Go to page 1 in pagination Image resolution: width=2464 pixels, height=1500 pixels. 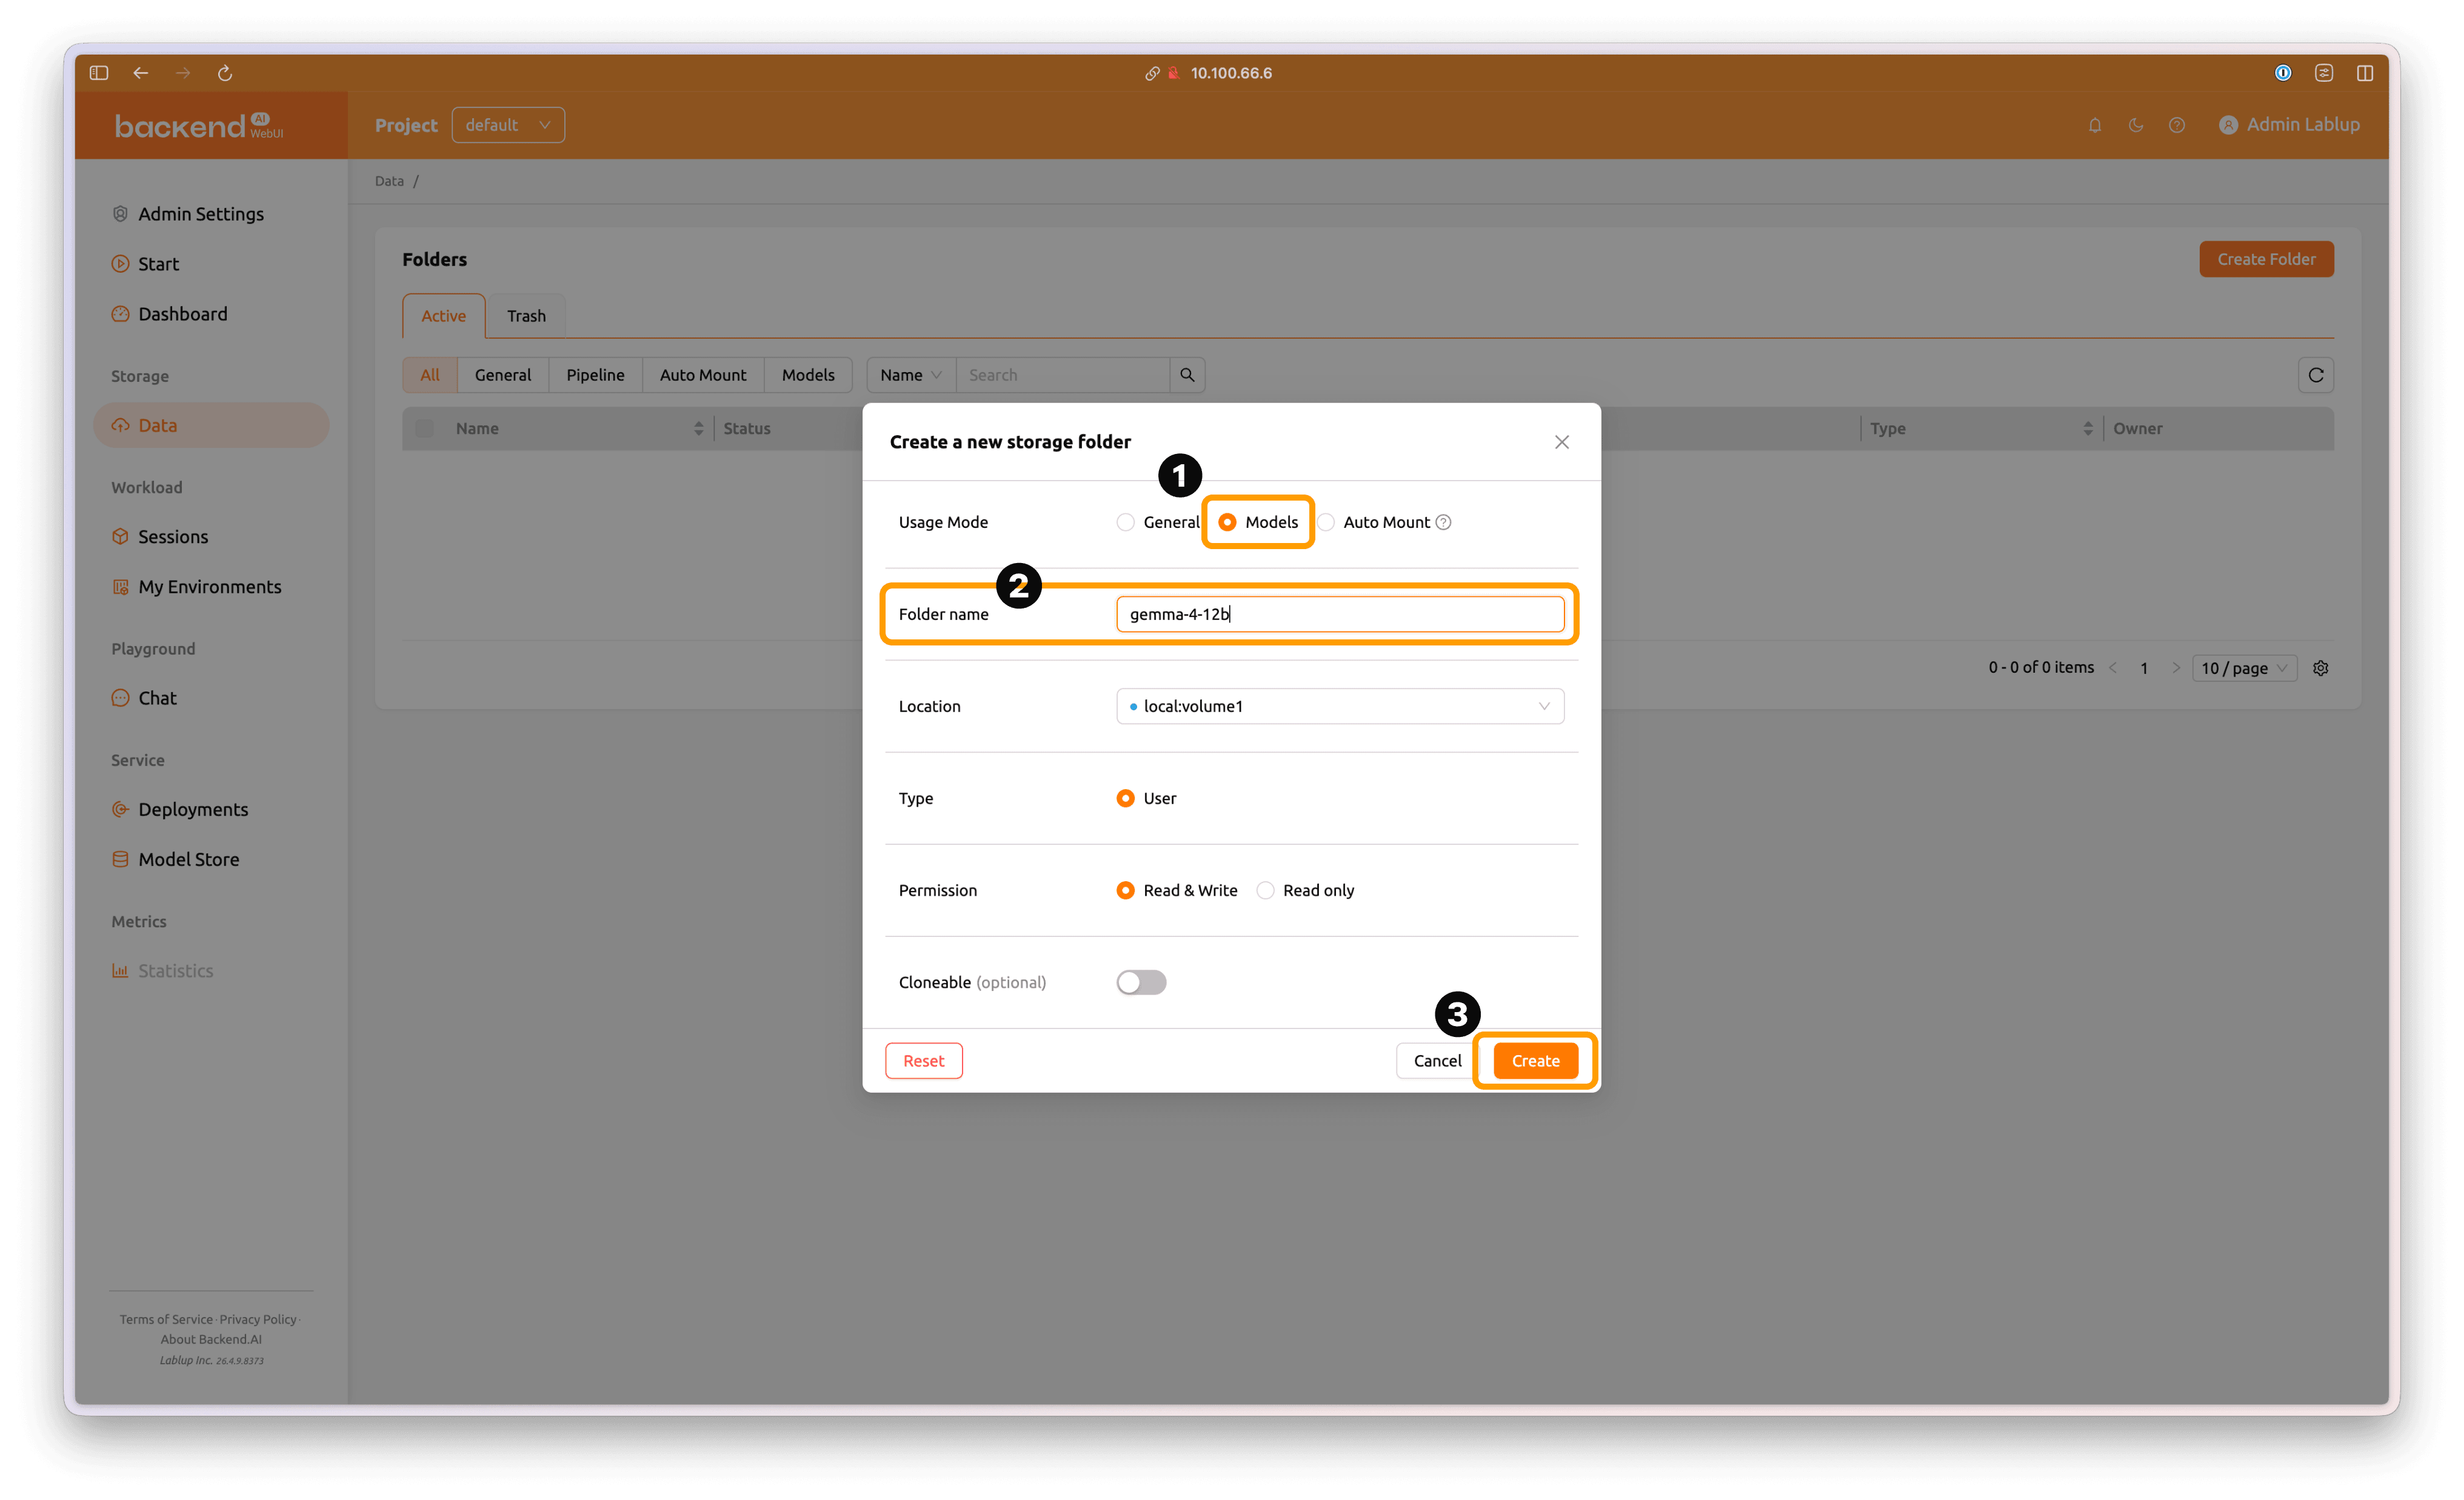2144,668
